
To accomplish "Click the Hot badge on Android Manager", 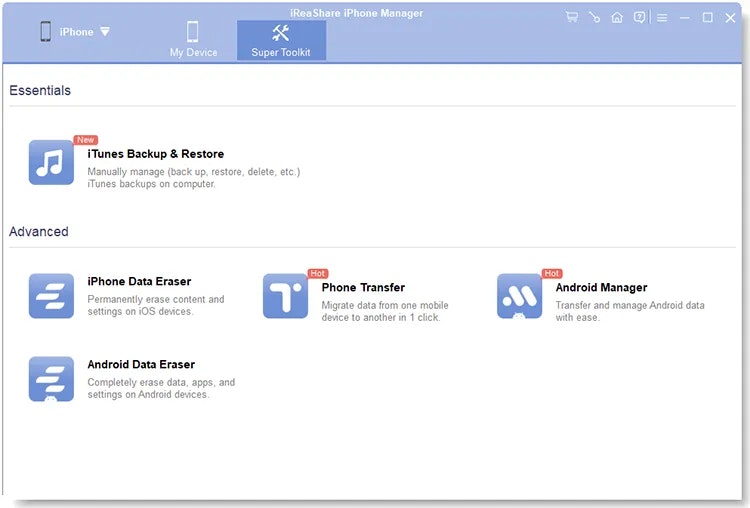I will tap(552, 273).
